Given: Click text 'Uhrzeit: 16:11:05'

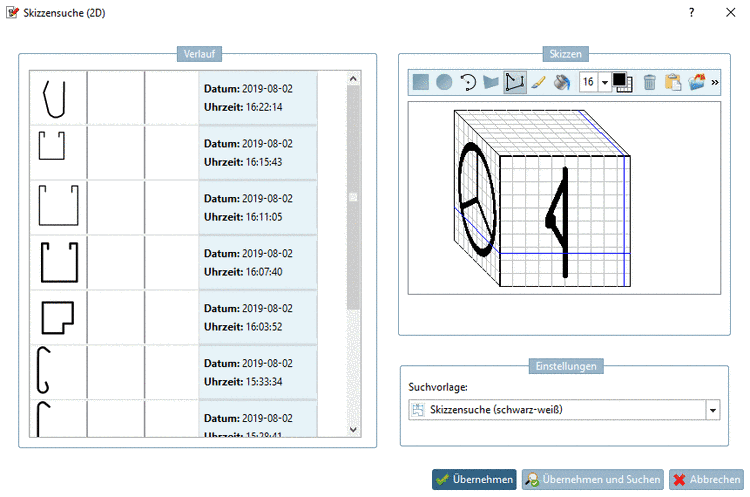Looking at the screenshot, I should click(x=243, y=217).
